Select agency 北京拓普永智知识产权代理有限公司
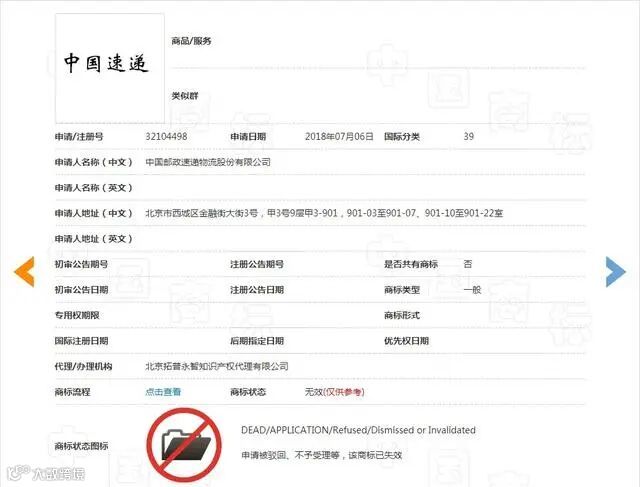 click(217, 366)
